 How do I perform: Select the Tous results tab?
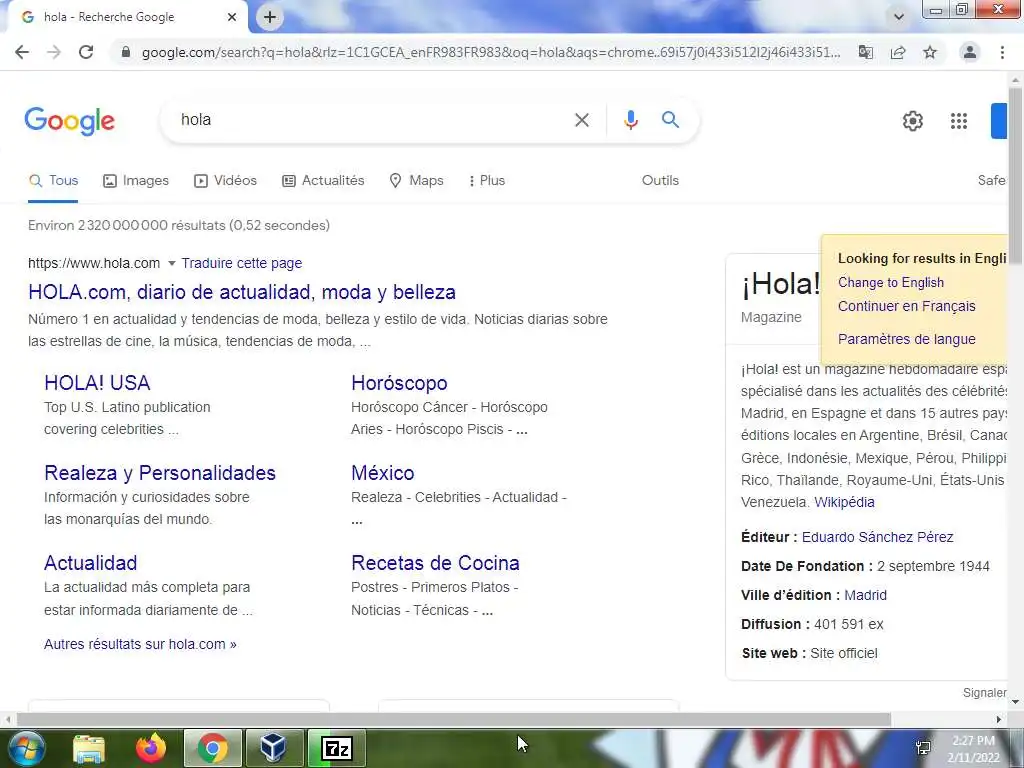pos(53,181)
